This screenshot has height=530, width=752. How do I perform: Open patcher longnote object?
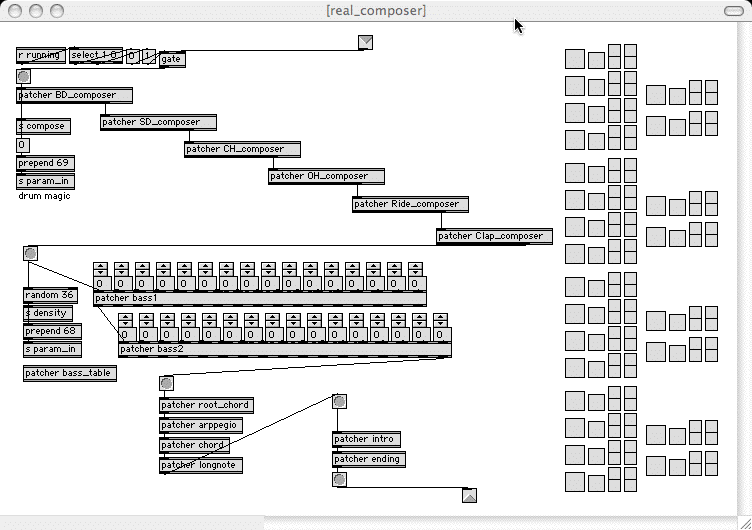[x=201, y=465]
